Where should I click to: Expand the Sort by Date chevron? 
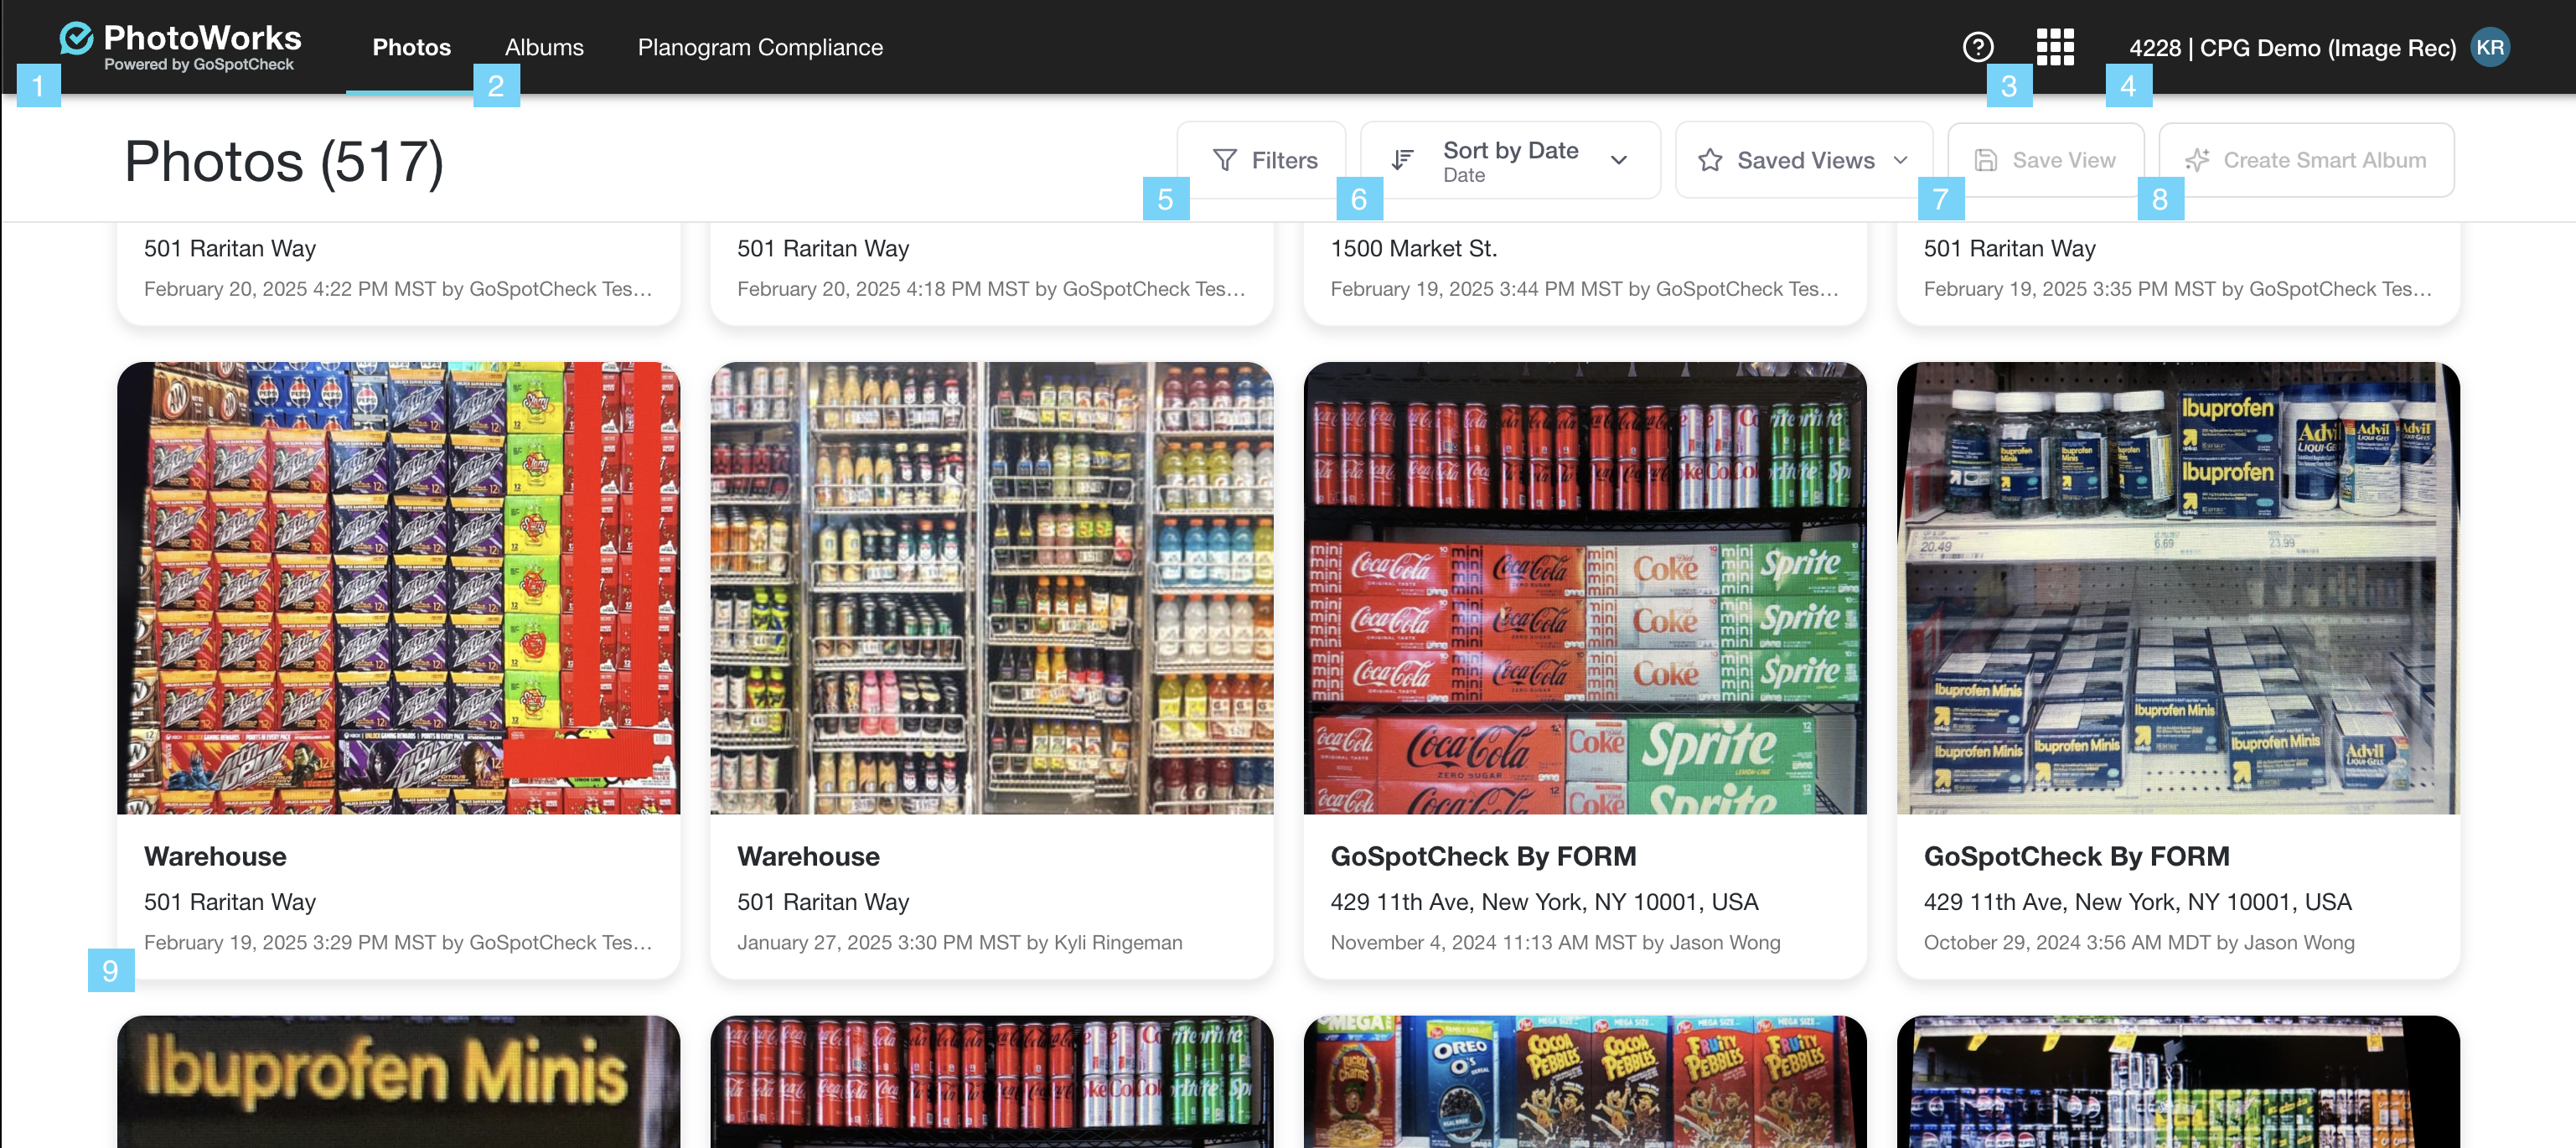[1619, 160]
